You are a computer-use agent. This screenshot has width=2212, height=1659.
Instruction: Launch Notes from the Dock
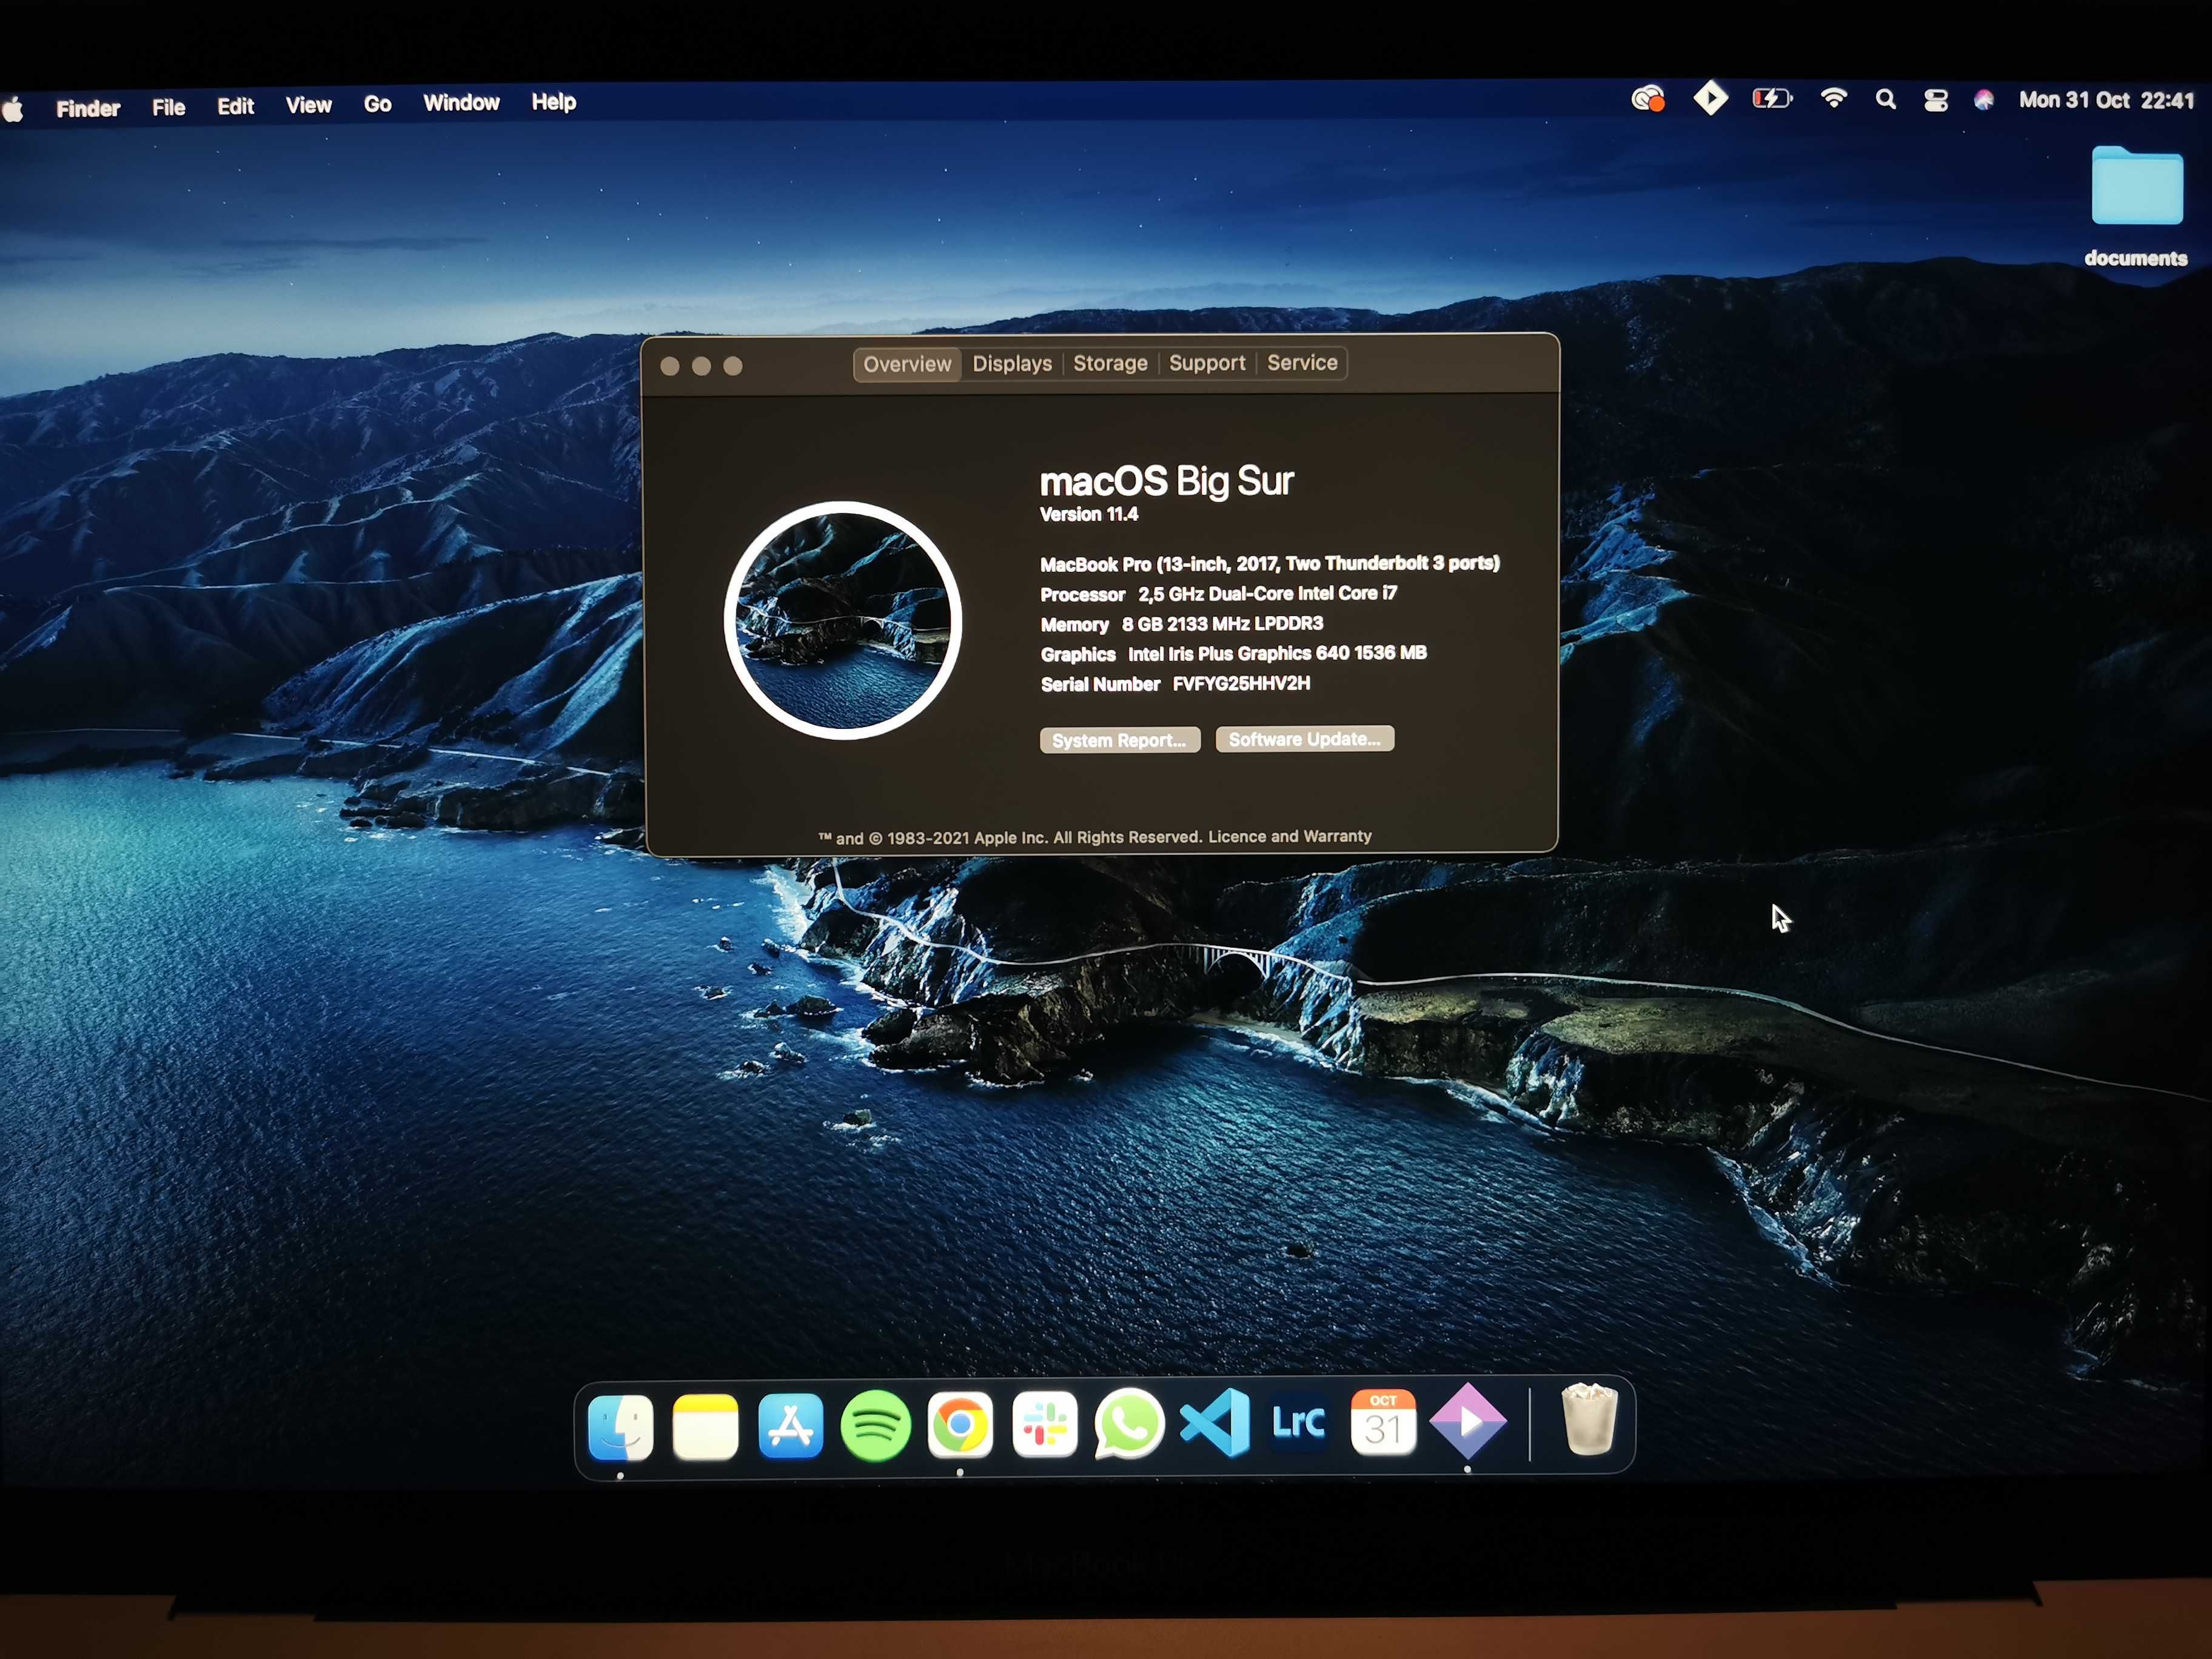tap(706, 1427)
